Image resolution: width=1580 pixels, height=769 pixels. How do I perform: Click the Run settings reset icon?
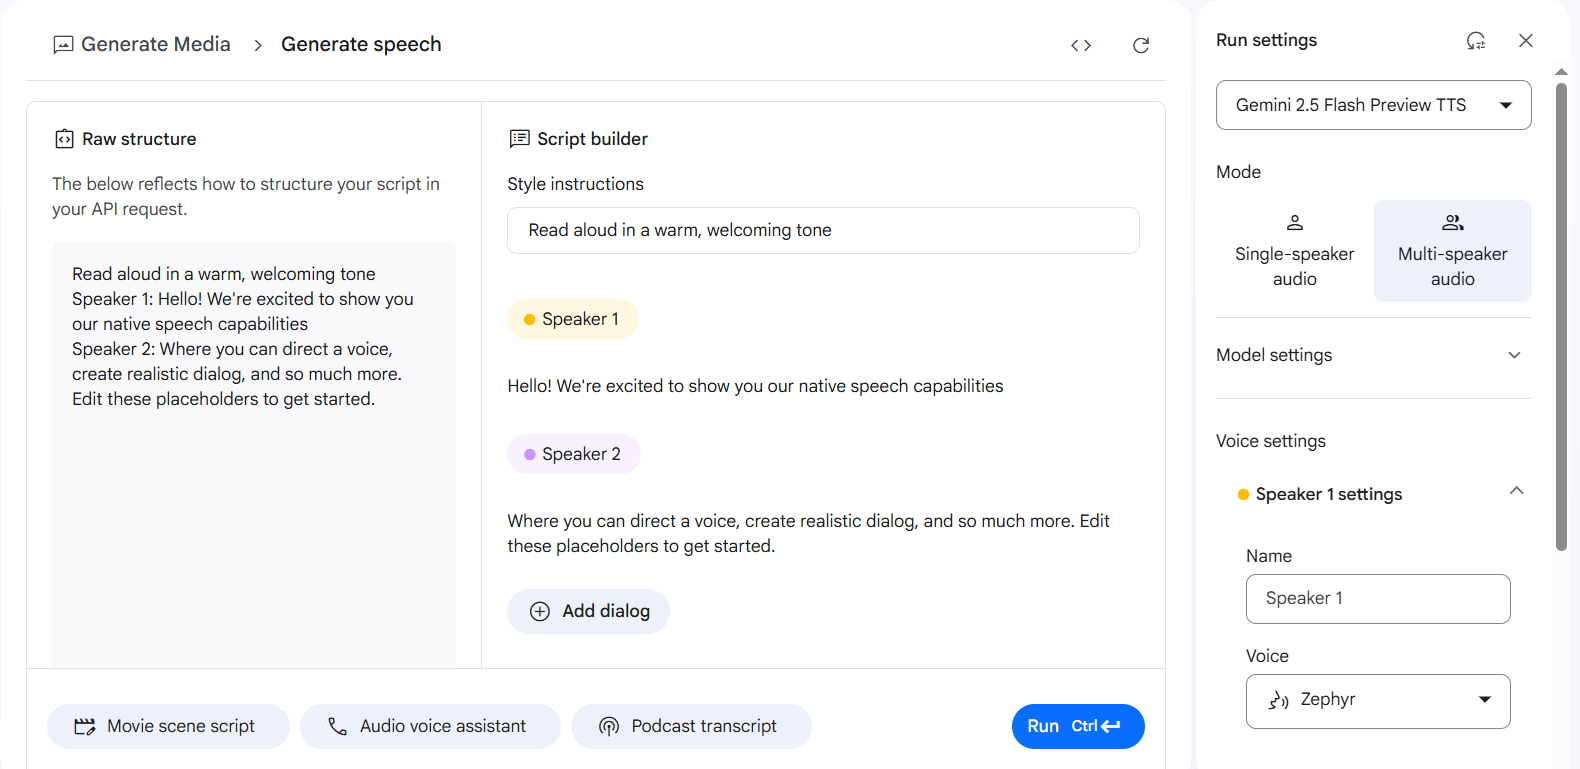tap(1476, 41)
